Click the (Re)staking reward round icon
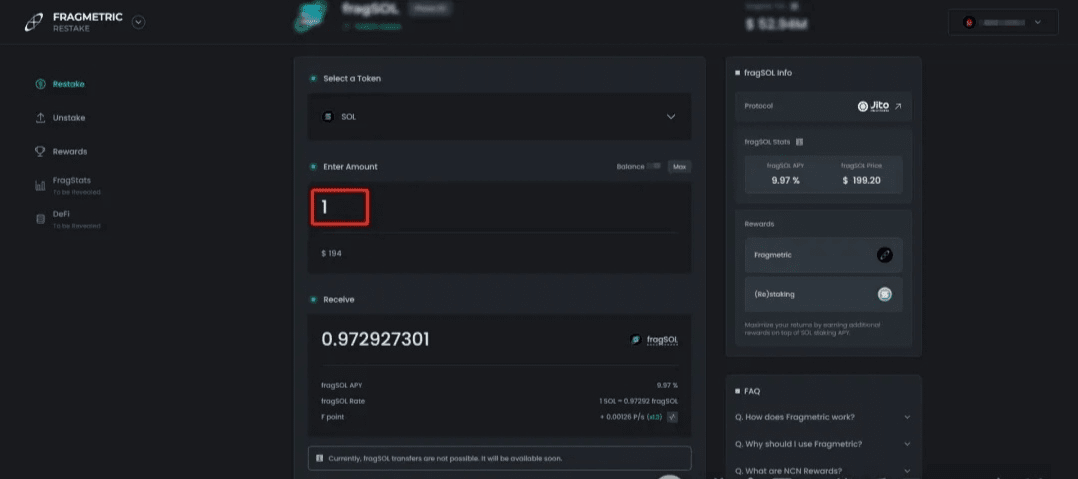 (885, 294)
